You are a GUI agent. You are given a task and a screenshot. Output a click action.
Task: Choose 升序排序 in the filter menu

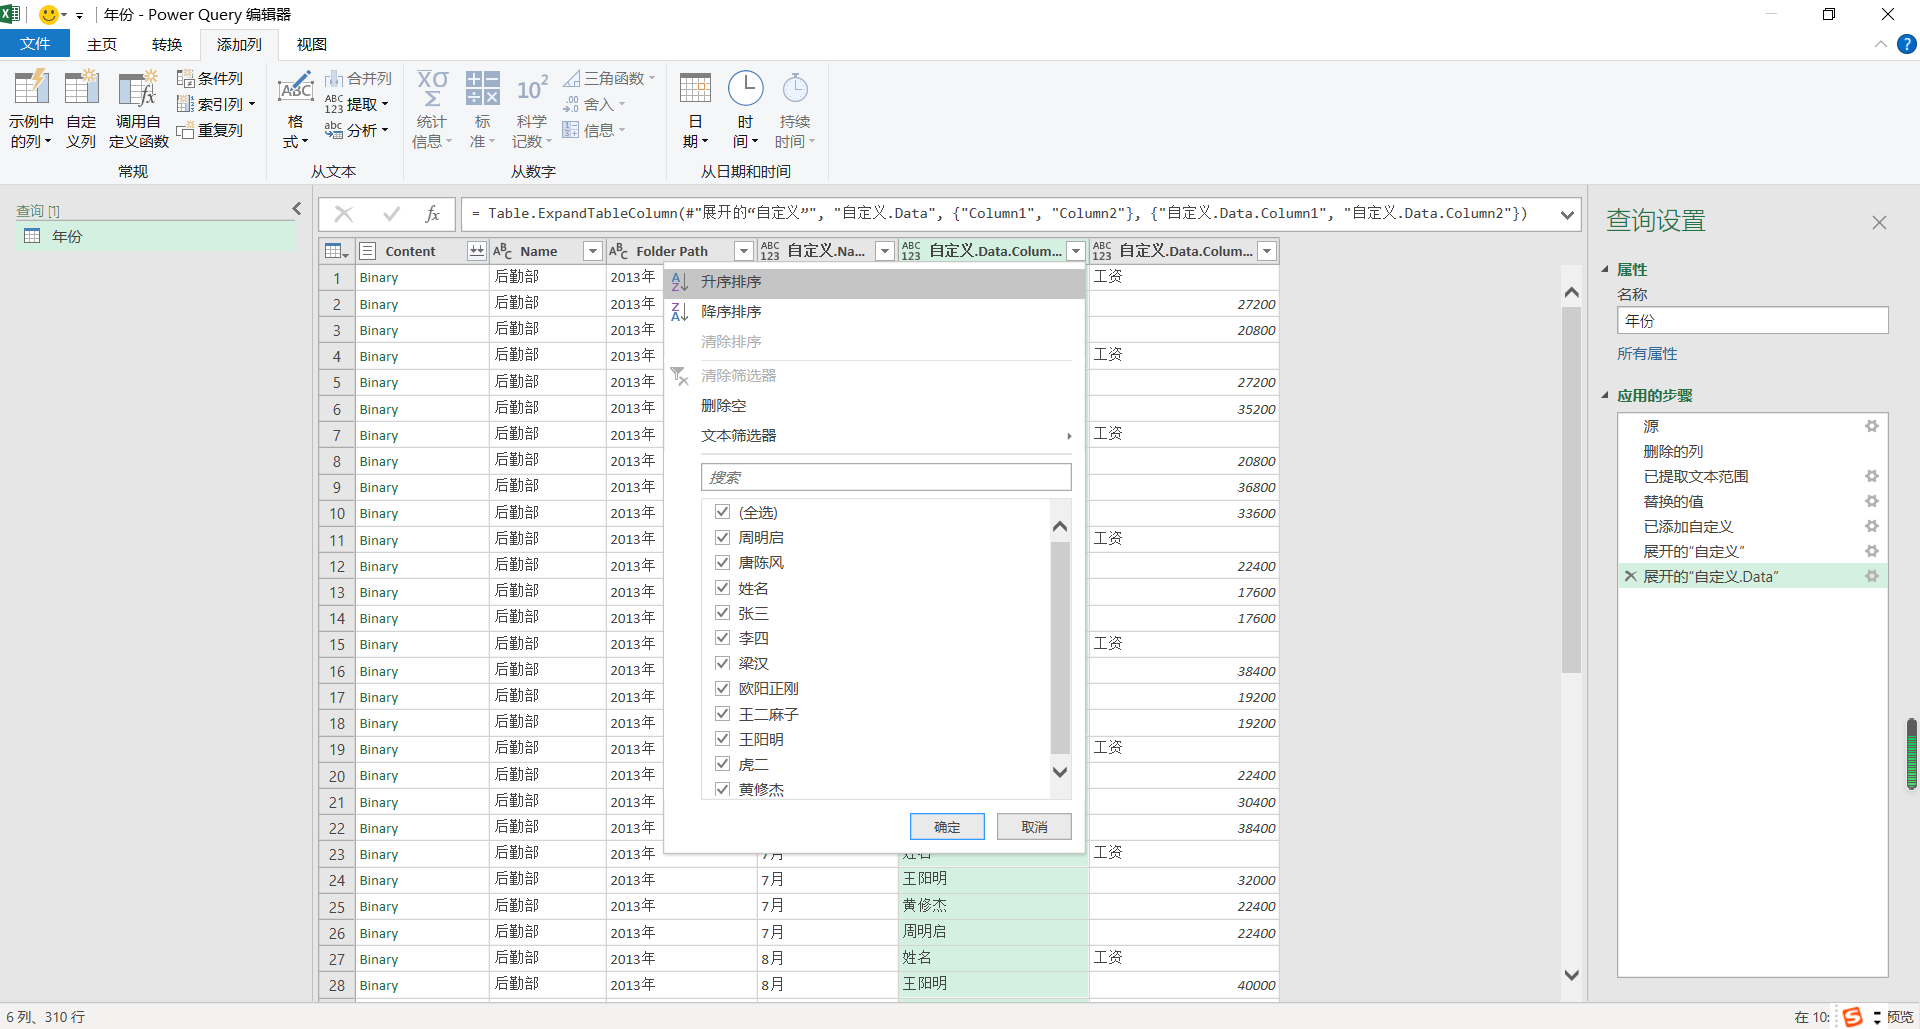pos(875,282)
